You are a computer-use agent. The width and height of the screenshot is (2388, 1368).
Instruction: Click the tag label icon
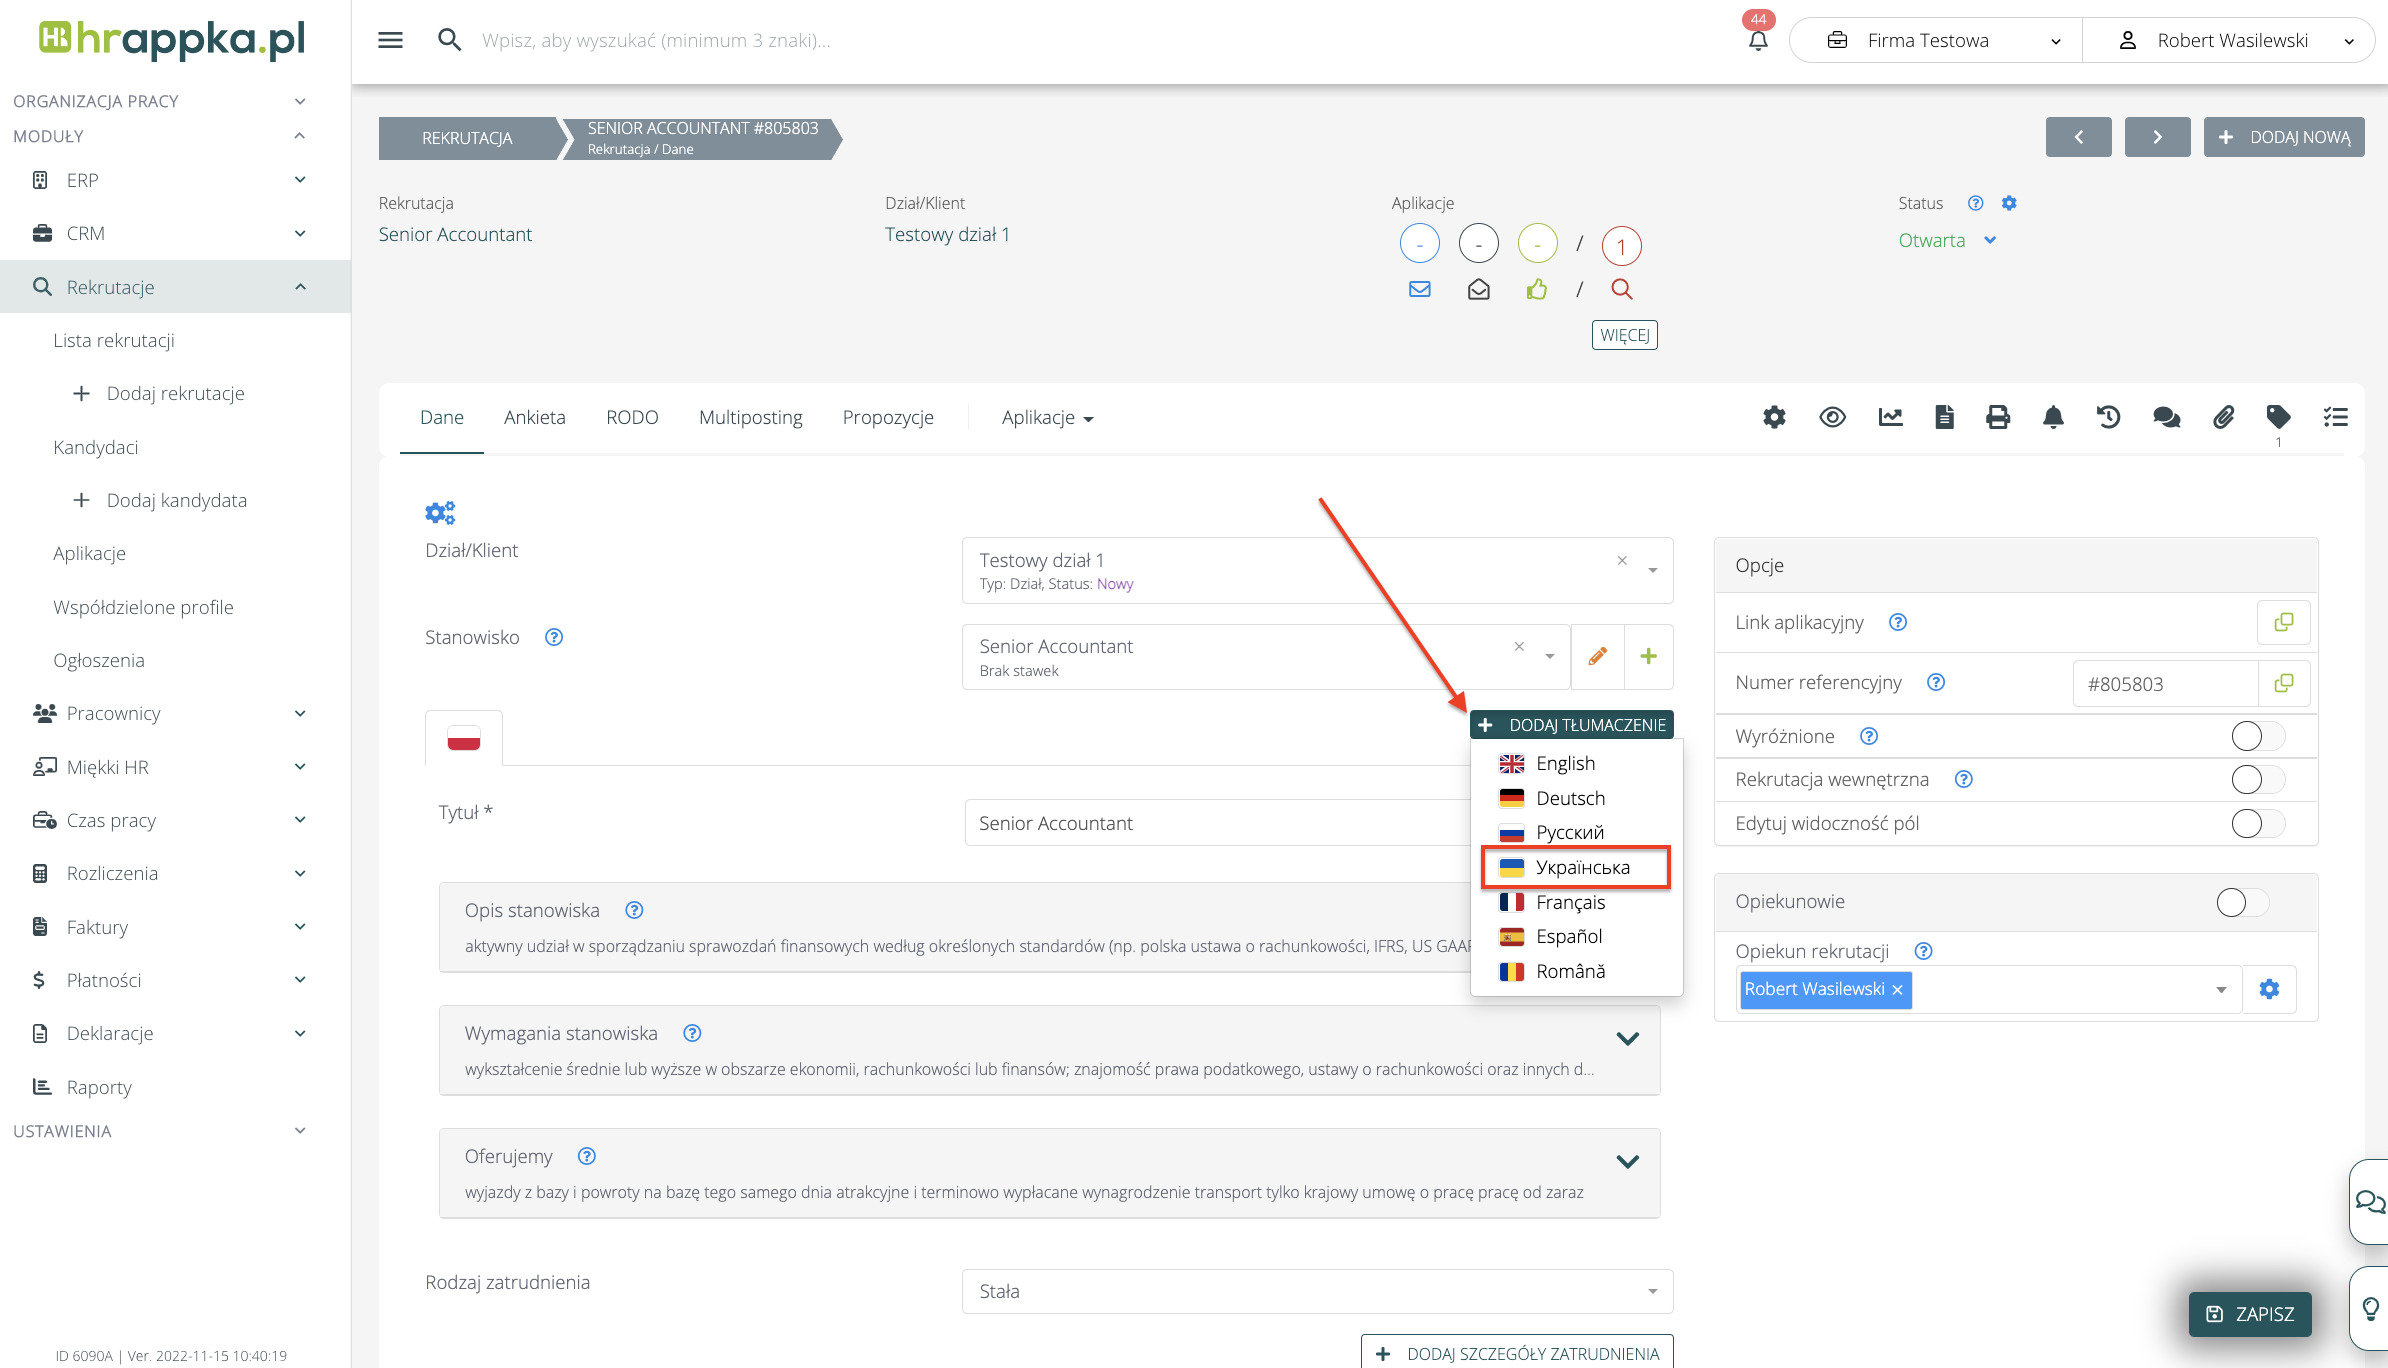(2278, 417)
